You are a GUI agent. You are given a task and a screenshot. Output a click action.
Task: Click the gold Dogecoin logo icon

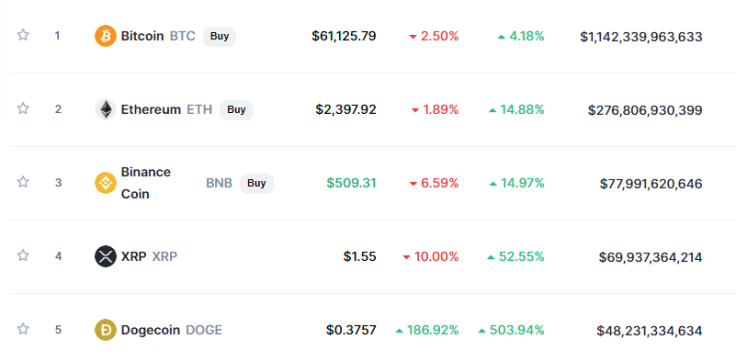click(x=106, y=330)
